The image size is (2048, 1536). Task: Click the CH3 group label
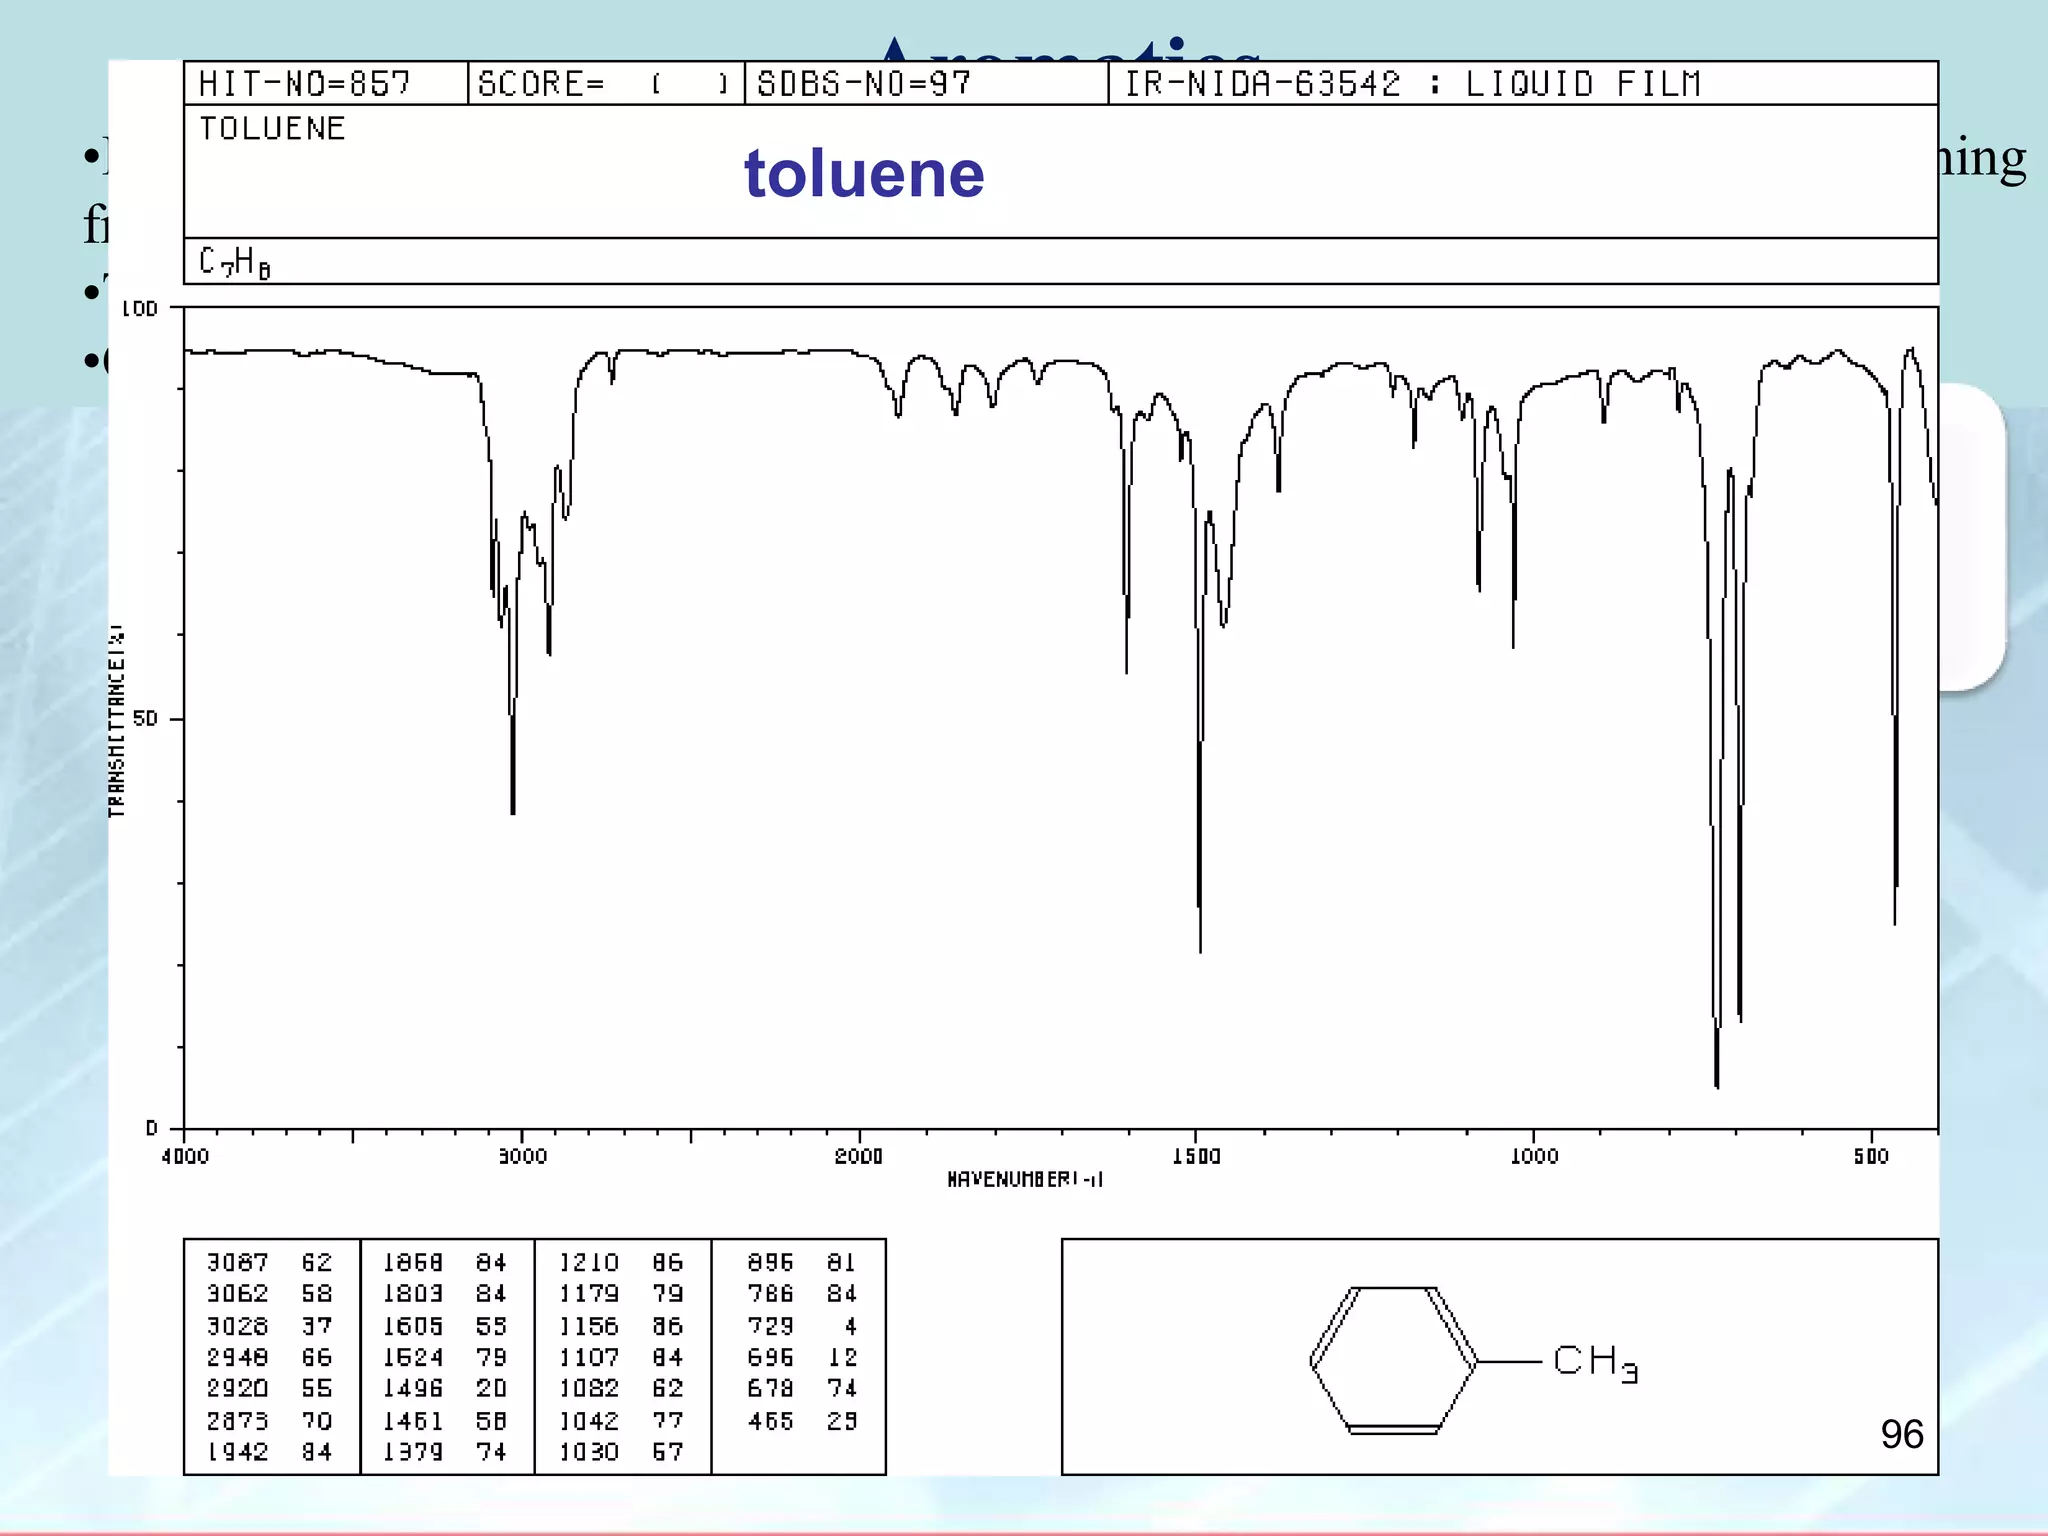1595,1362
